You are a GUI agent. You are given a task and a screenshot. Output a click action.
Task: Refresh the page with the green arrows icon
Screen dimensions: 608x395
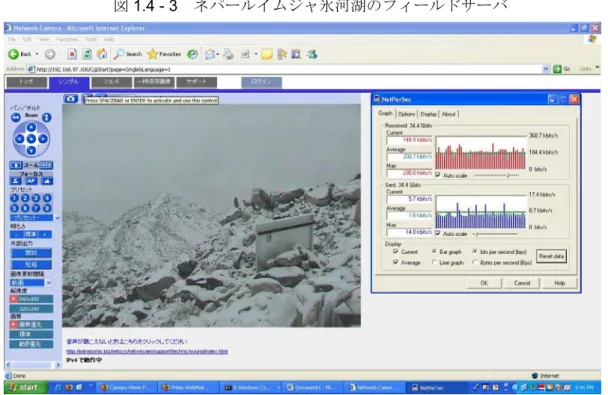[87, 54]
